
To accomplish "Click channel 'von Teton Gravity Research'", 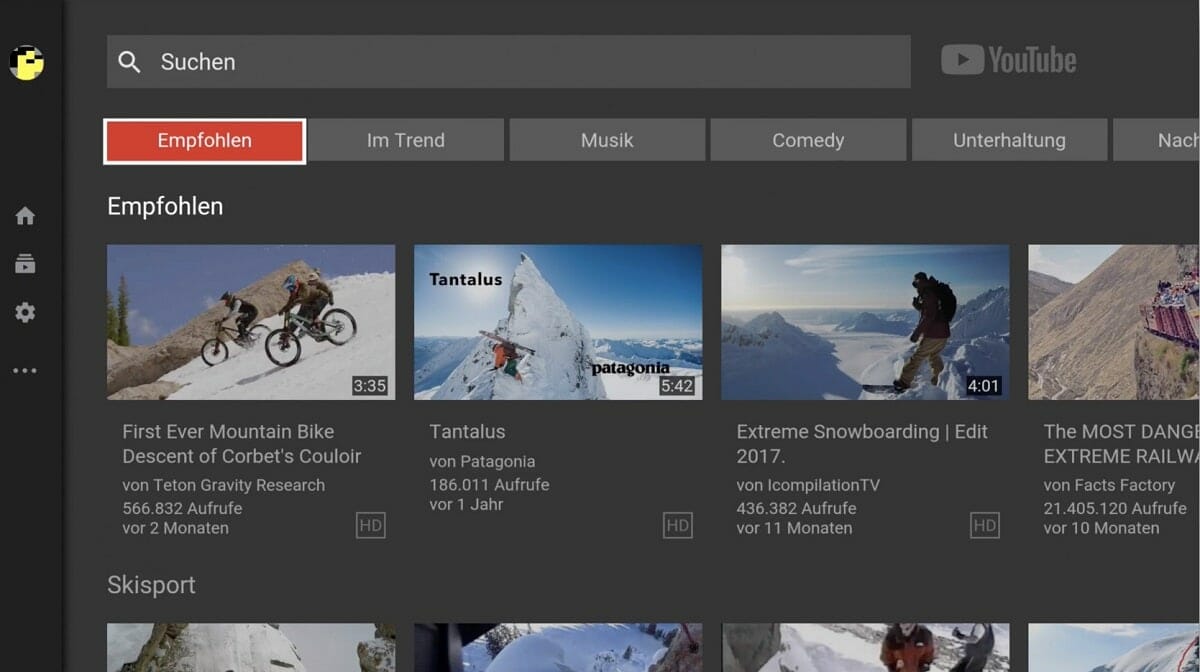I will pos(223,485).
